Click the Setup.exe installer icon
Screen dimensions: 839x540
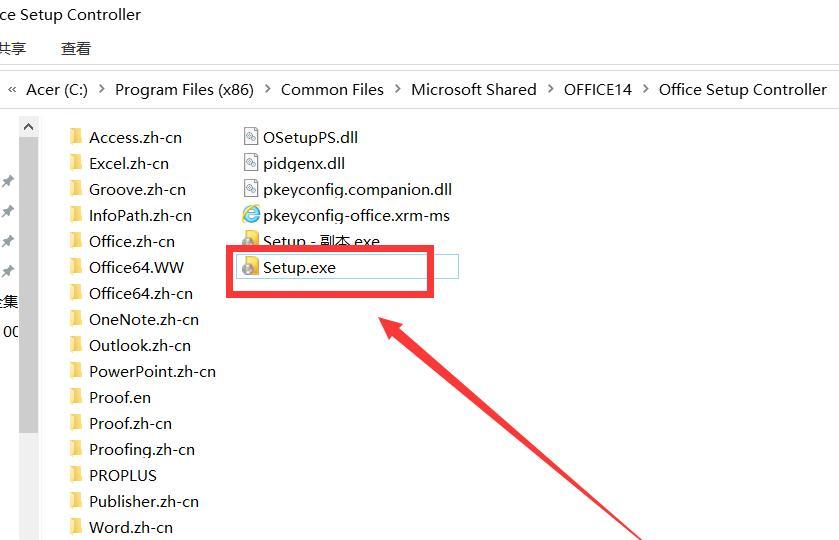point(250,267)
